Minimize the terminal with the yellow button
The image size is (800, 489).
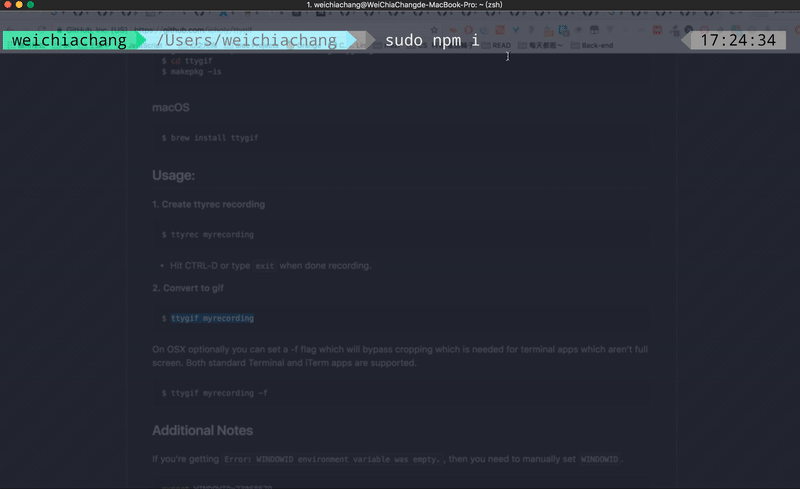(19, 5)
